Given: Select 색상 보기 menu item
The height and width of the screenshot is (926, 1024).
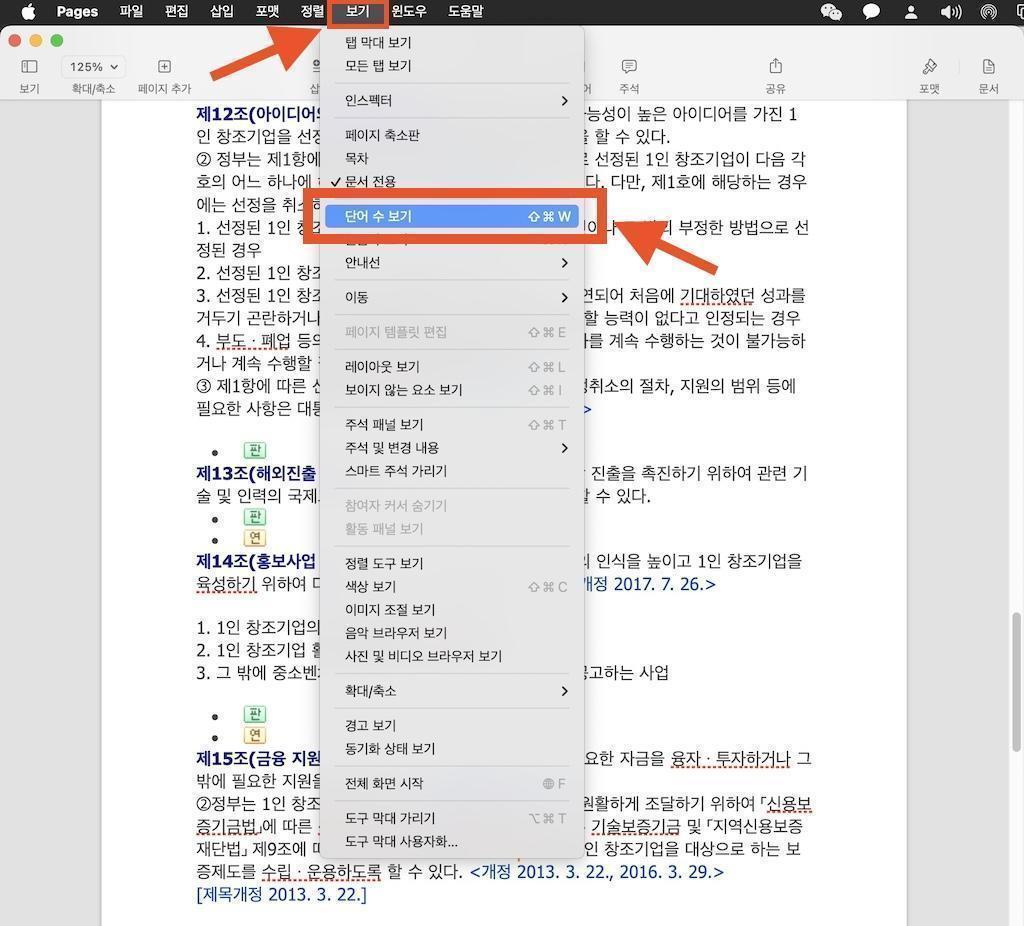Looking at the screenshot, I should (x=452, y=586).
